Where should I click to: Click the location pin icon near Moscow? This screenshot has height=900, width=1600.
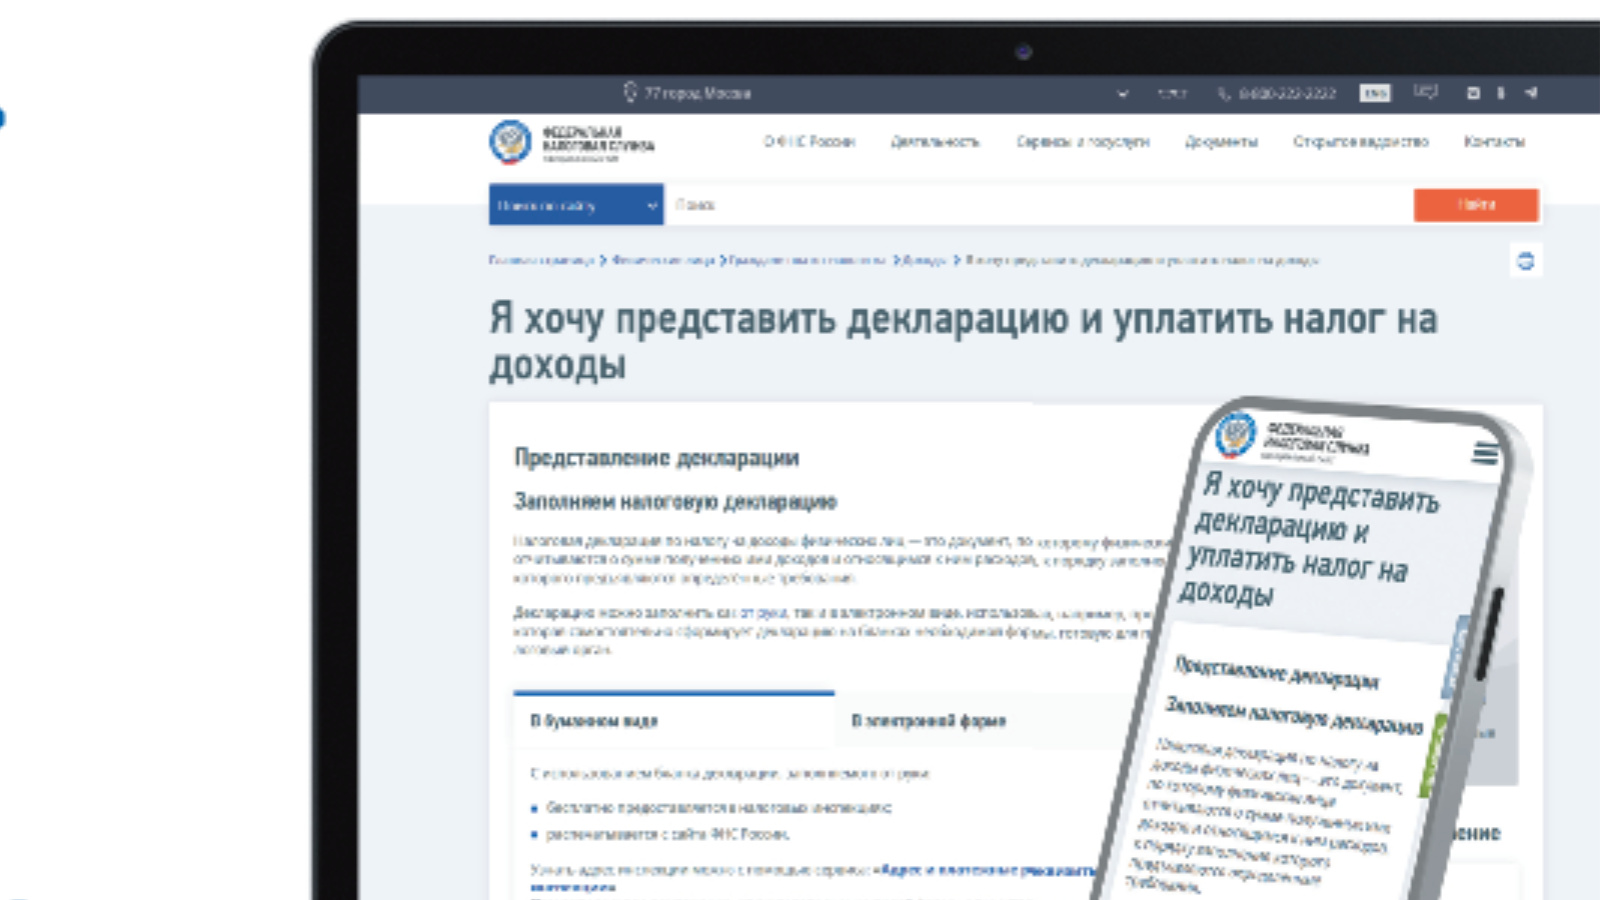coord(630,92)
